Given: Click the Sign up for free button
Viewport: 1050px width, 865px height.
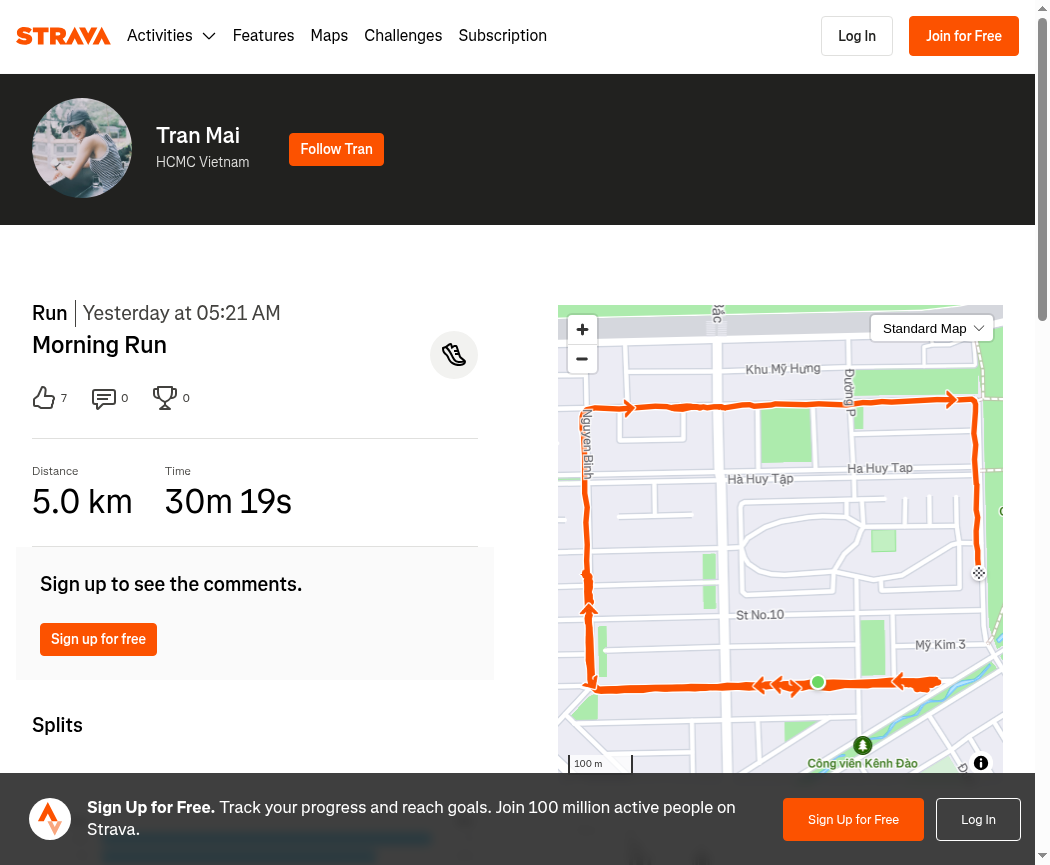Looking at the screenshot, I should 98,639.
